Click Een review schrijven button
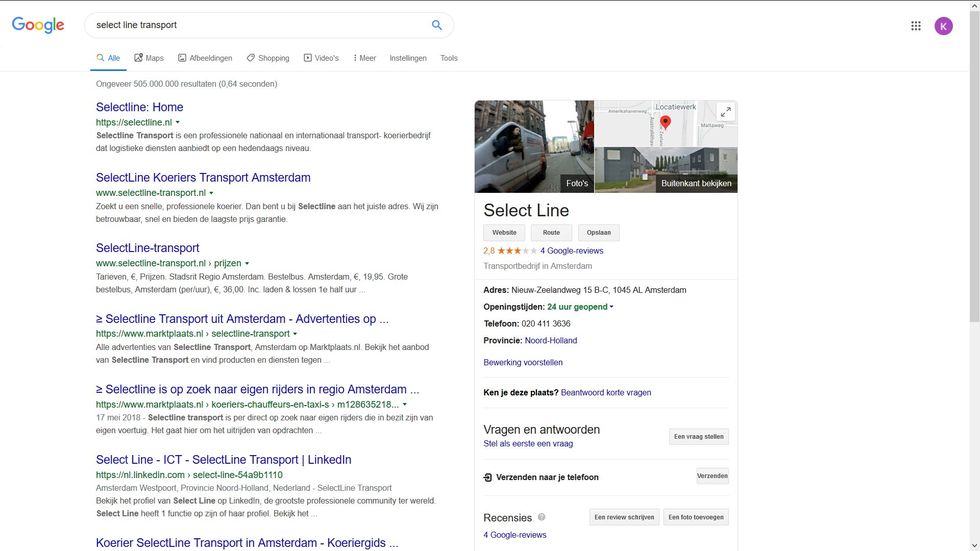The image size is (980, 551). click(624, 517)
